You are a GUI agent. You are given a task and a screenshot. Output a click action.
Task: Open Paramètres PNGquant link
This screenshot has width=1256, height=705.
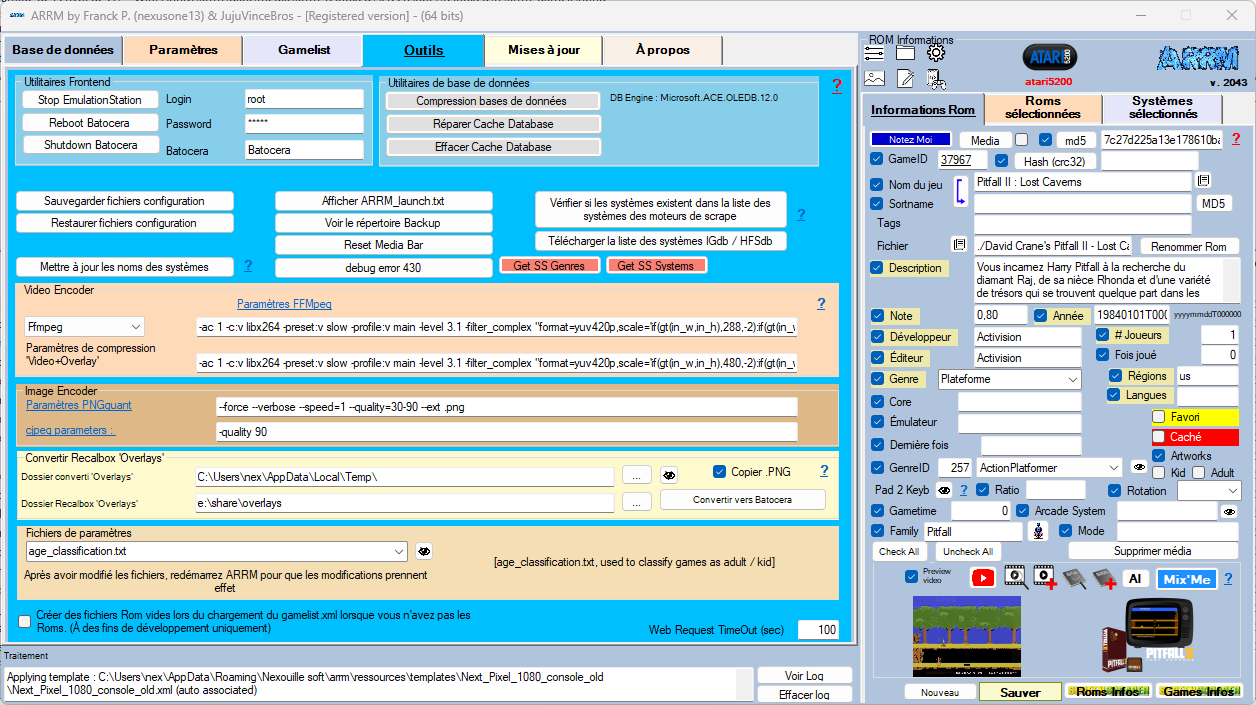79,405
